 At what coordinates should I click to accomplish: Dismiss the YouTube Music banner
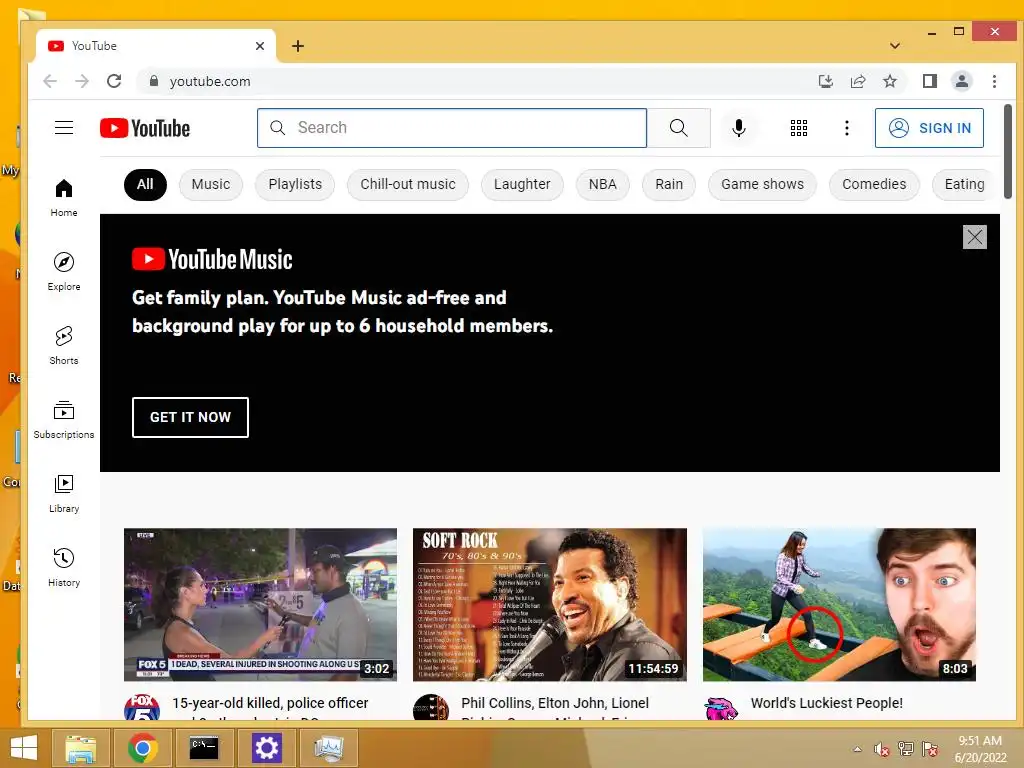pos(974,237)
